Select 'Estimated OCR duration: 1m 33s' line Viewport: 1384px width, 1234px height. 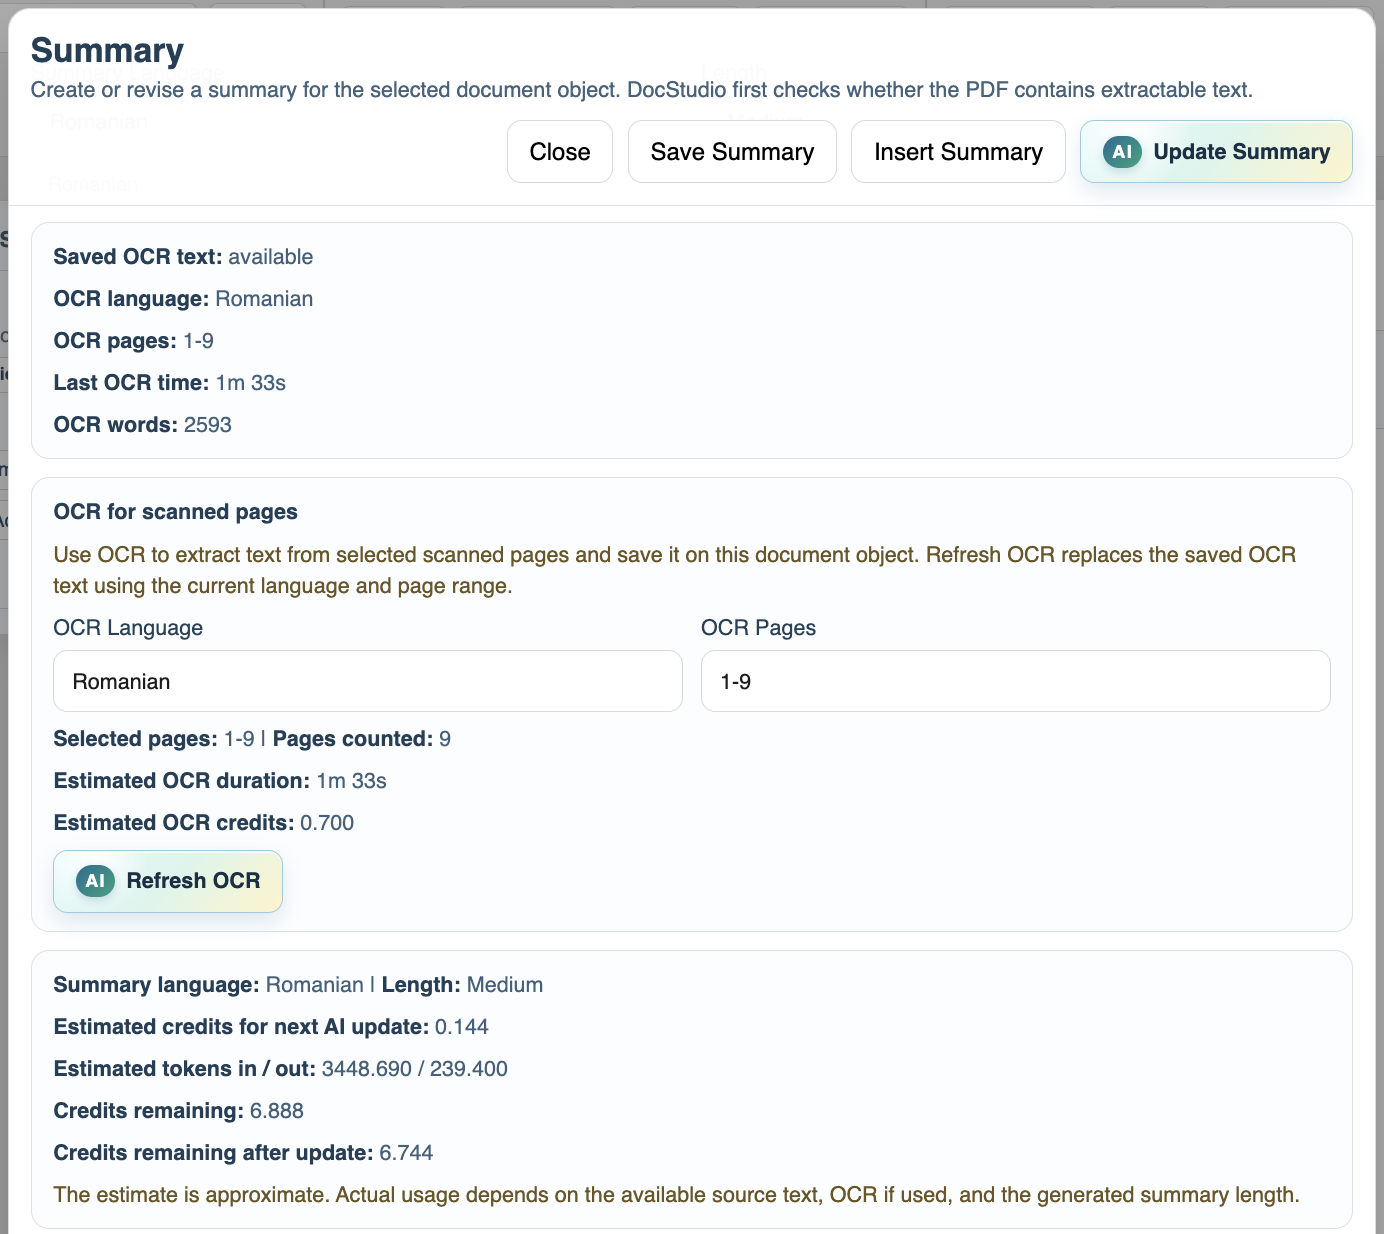pos(220,781)
